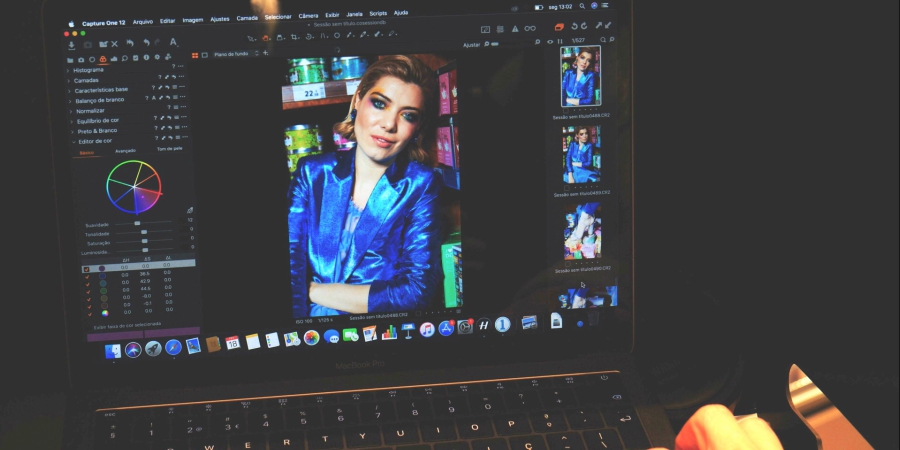Select the orange Pan hand cursor tool
The height and width of the screenshot is (450, 900).
click(x=266, y=37)
